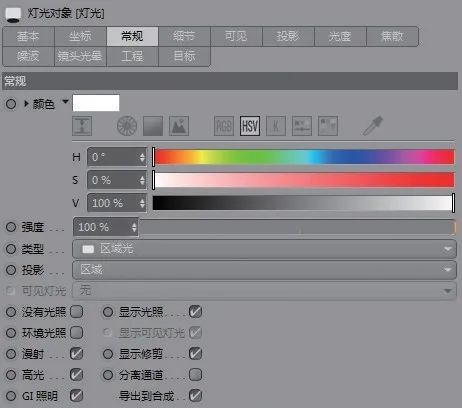Click on the saturation gradient slider
The height and width of the screenshot is (408, 462).
303,180
